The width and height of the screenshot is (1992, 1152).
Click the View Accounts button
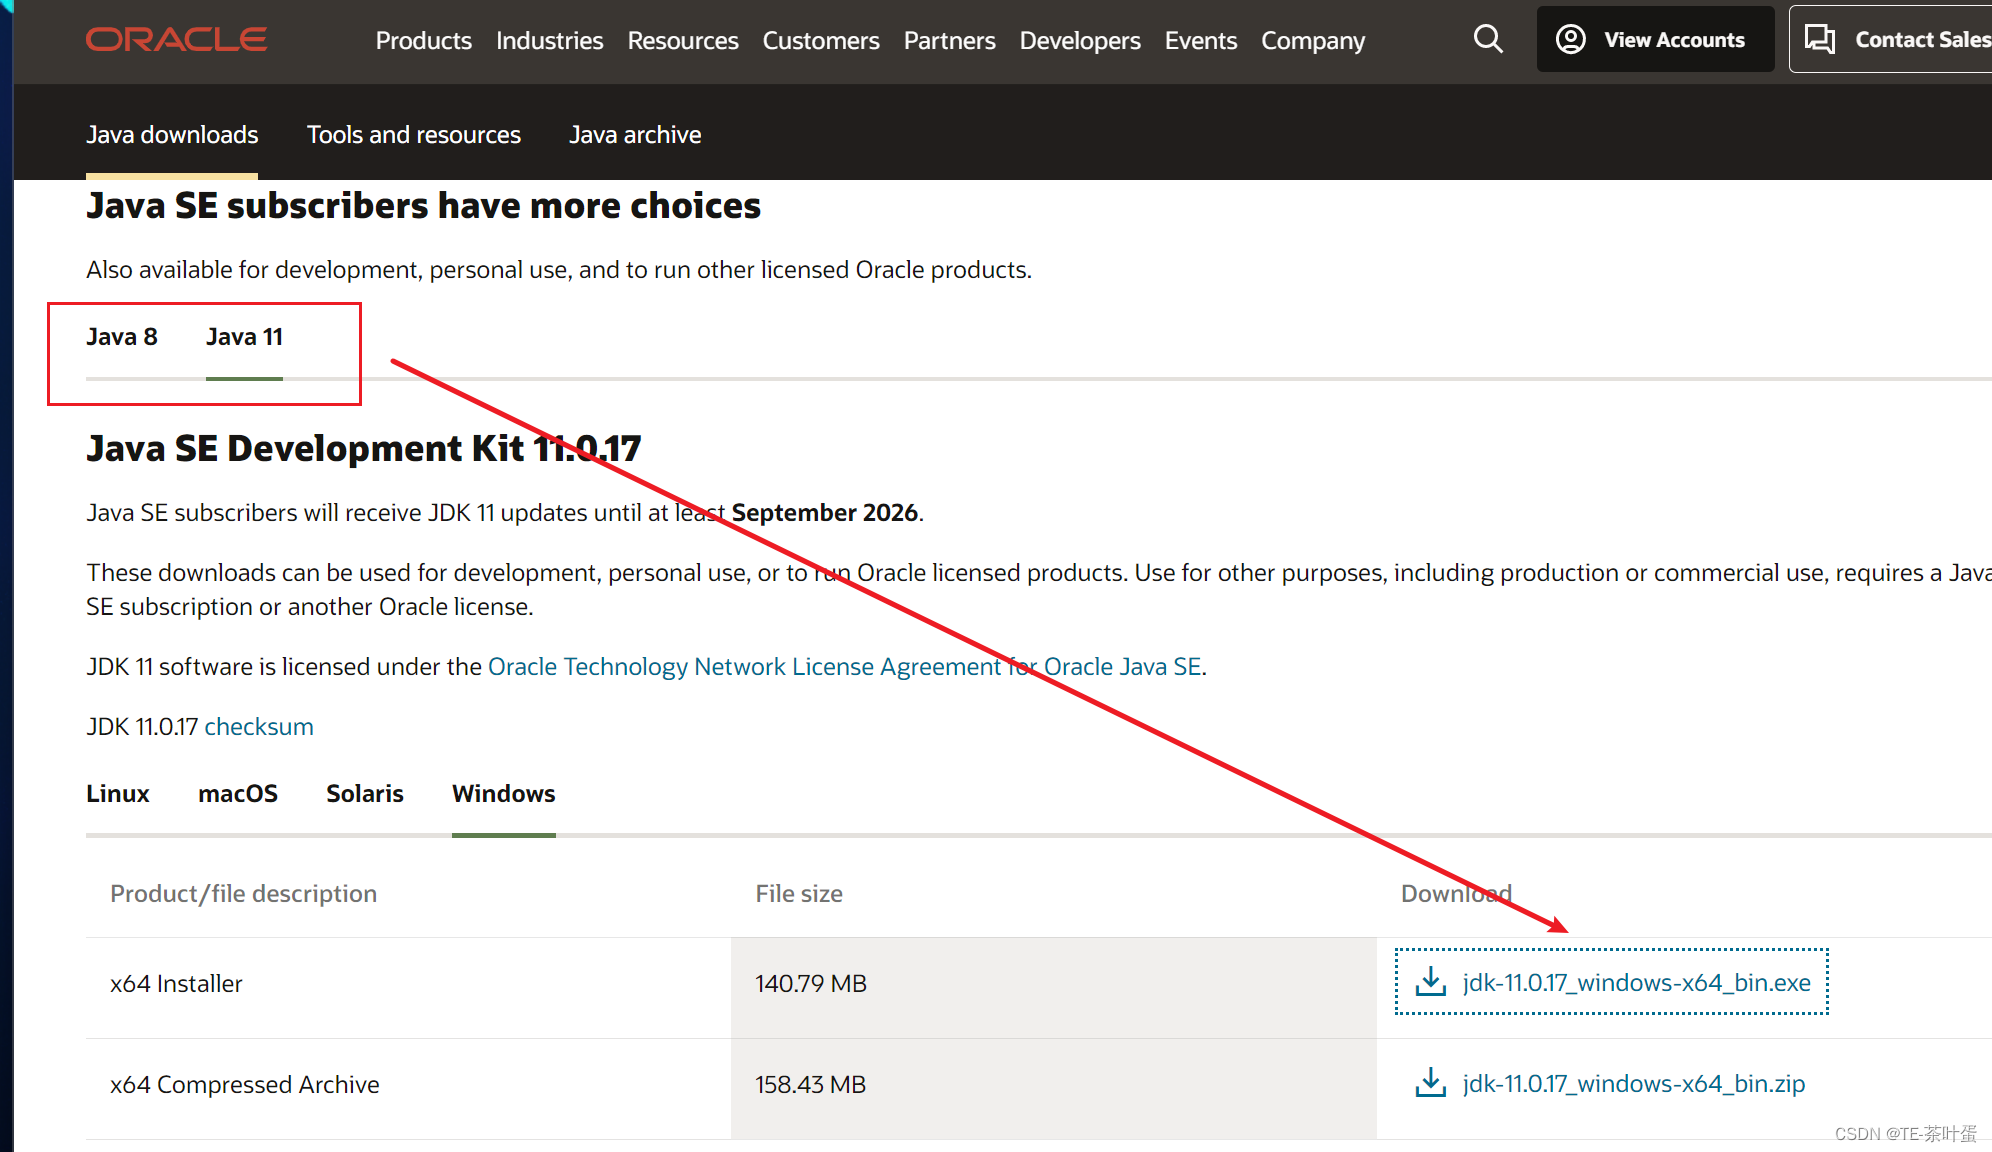tap(1655, 39)
